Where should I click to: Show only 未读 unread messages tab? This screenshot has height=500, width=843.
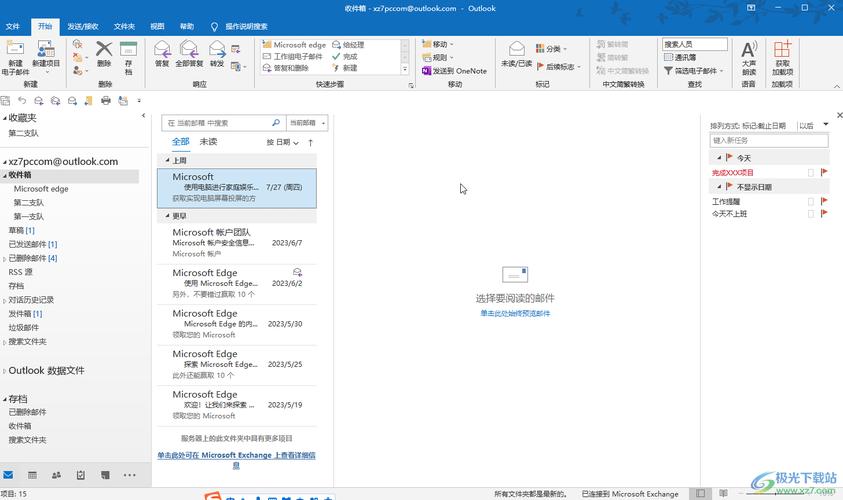(x=208, y=141)
